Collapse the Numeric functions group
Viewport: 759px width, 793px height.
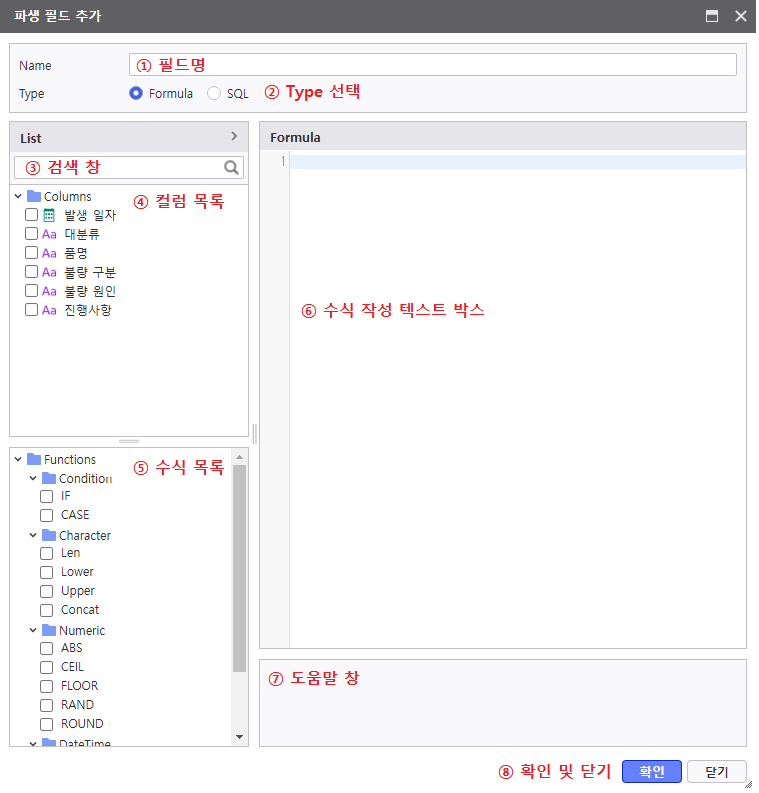coord(34,631)
